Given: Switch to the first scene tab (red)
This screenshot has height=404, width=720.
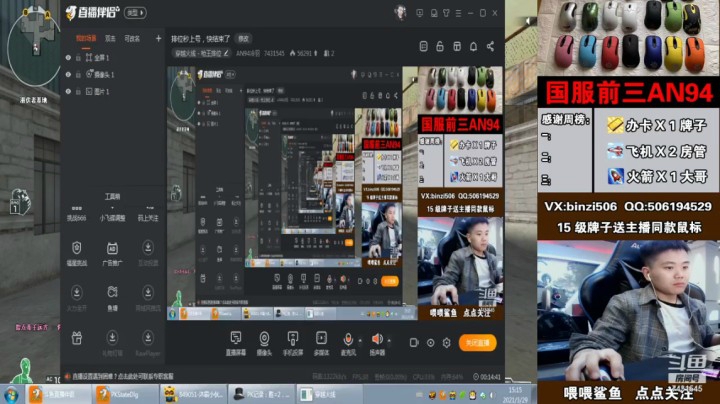Looking at the screenshot, I should point(86,39).
